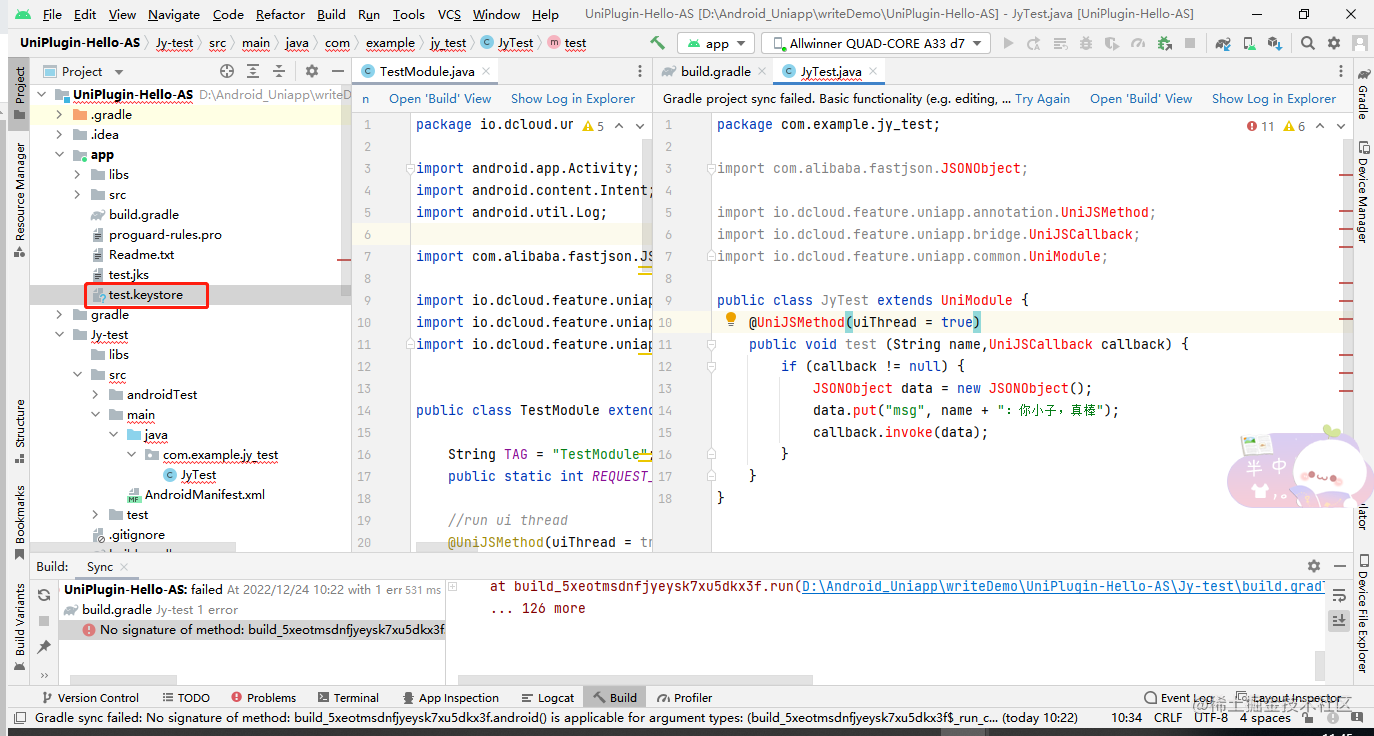Image resolution: width=1374 pixels, height=736 pixels.
Task: Expand the .gradle folder
Action: pyautogui.click(x=61, y=115)
